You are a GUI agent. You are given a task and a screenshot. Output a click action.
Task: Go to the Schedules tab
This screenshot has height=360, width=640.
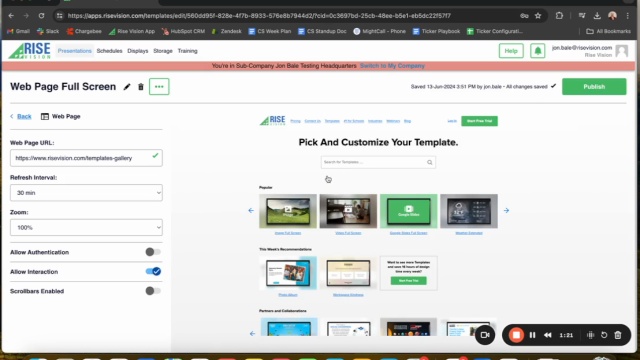tap(109, 51)
